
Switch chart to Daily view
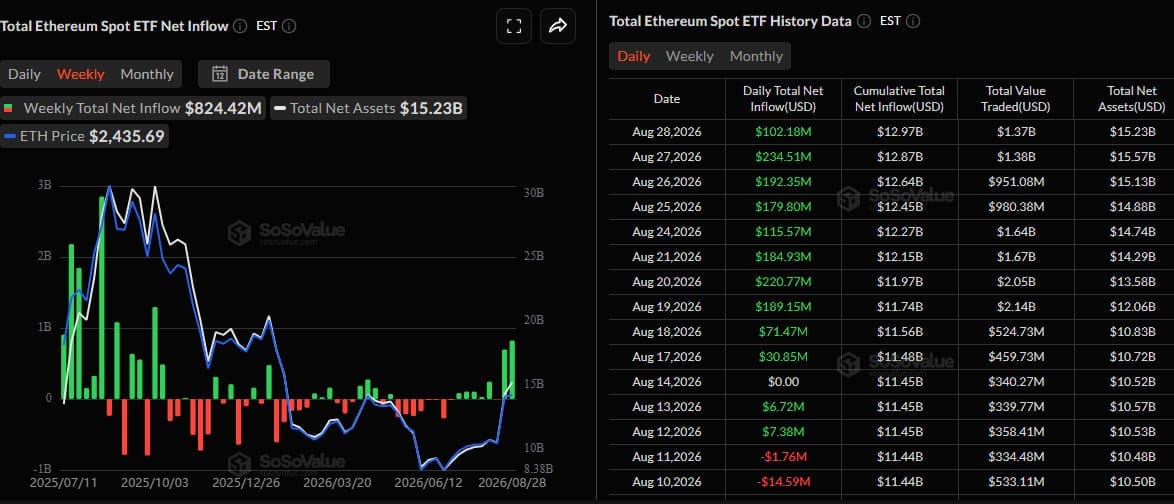(24, 74)
